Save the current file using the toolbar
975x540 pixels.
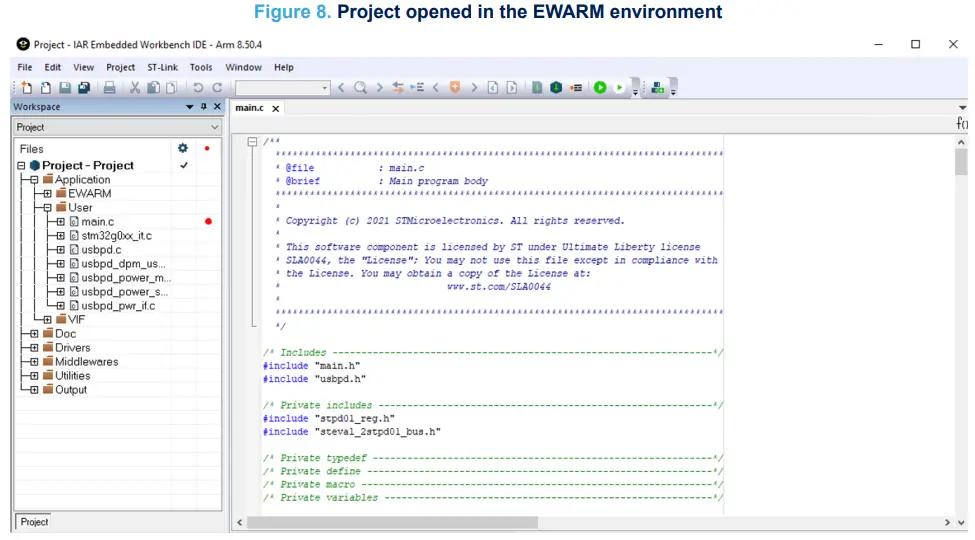[x=65, y=88]
